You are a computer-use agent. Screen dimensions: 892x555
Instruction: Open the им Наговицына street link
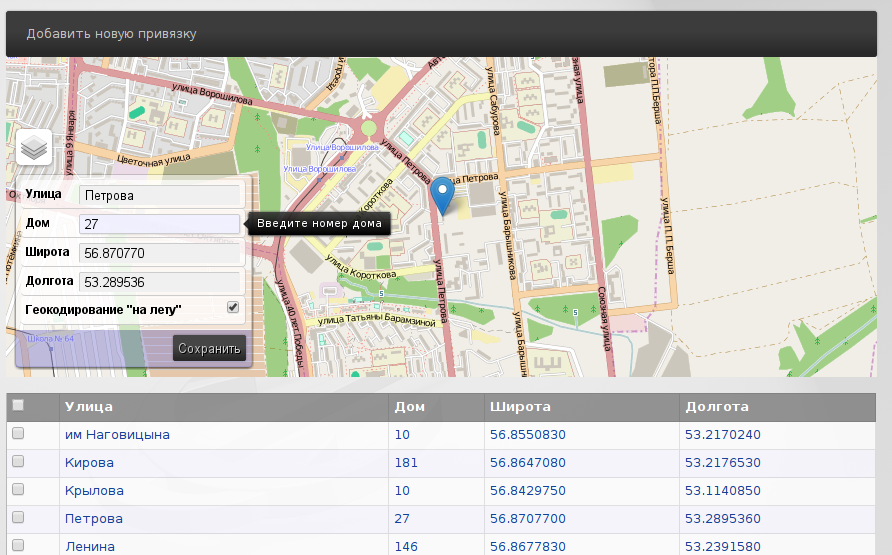pos(117,435)
